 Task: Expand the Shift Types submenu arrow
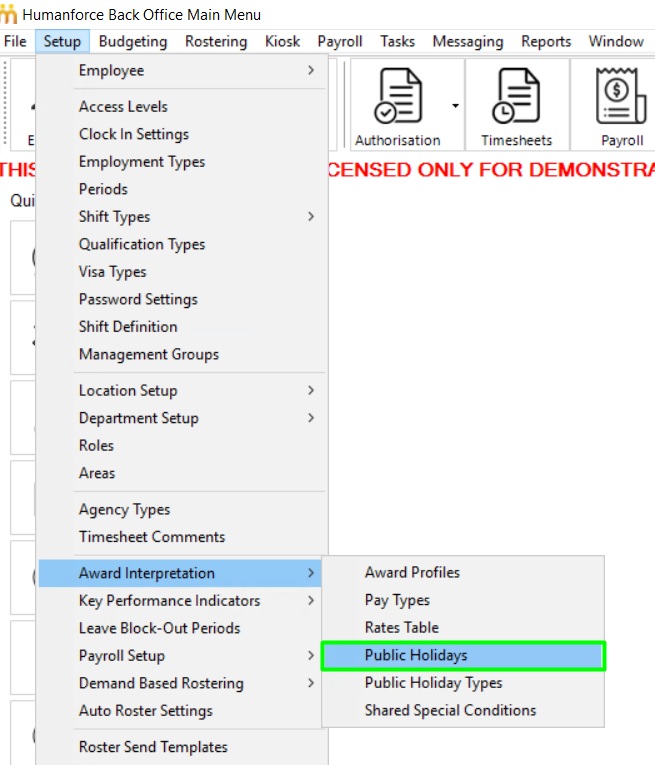coord(311,216)
